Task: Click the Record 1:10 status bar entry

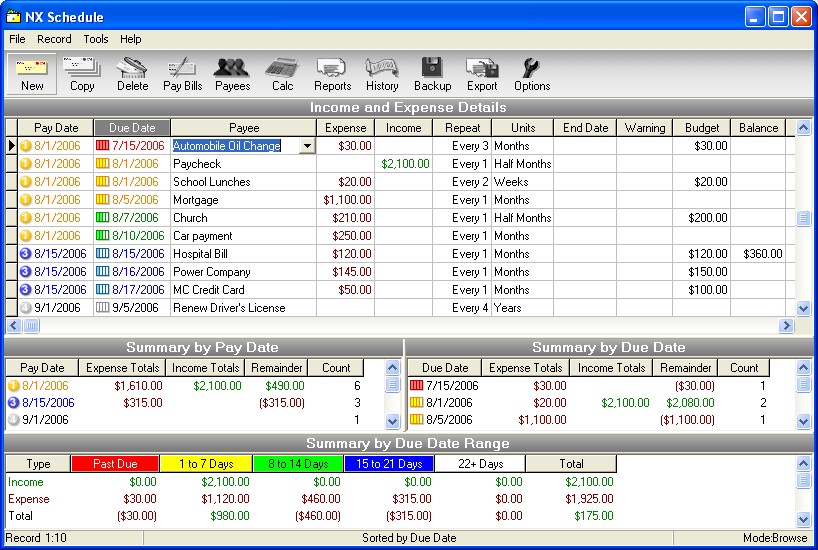Action: click(36, 538)
